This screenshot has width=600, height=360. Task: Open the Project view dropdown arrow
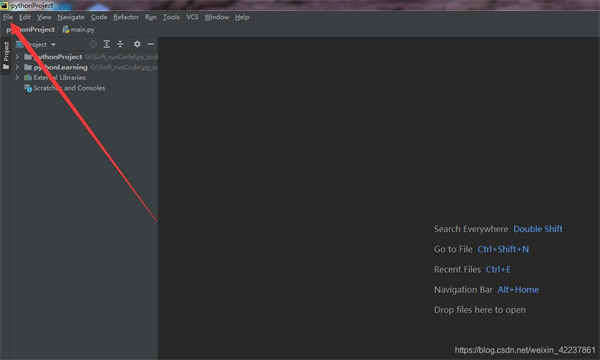(53, 45)
